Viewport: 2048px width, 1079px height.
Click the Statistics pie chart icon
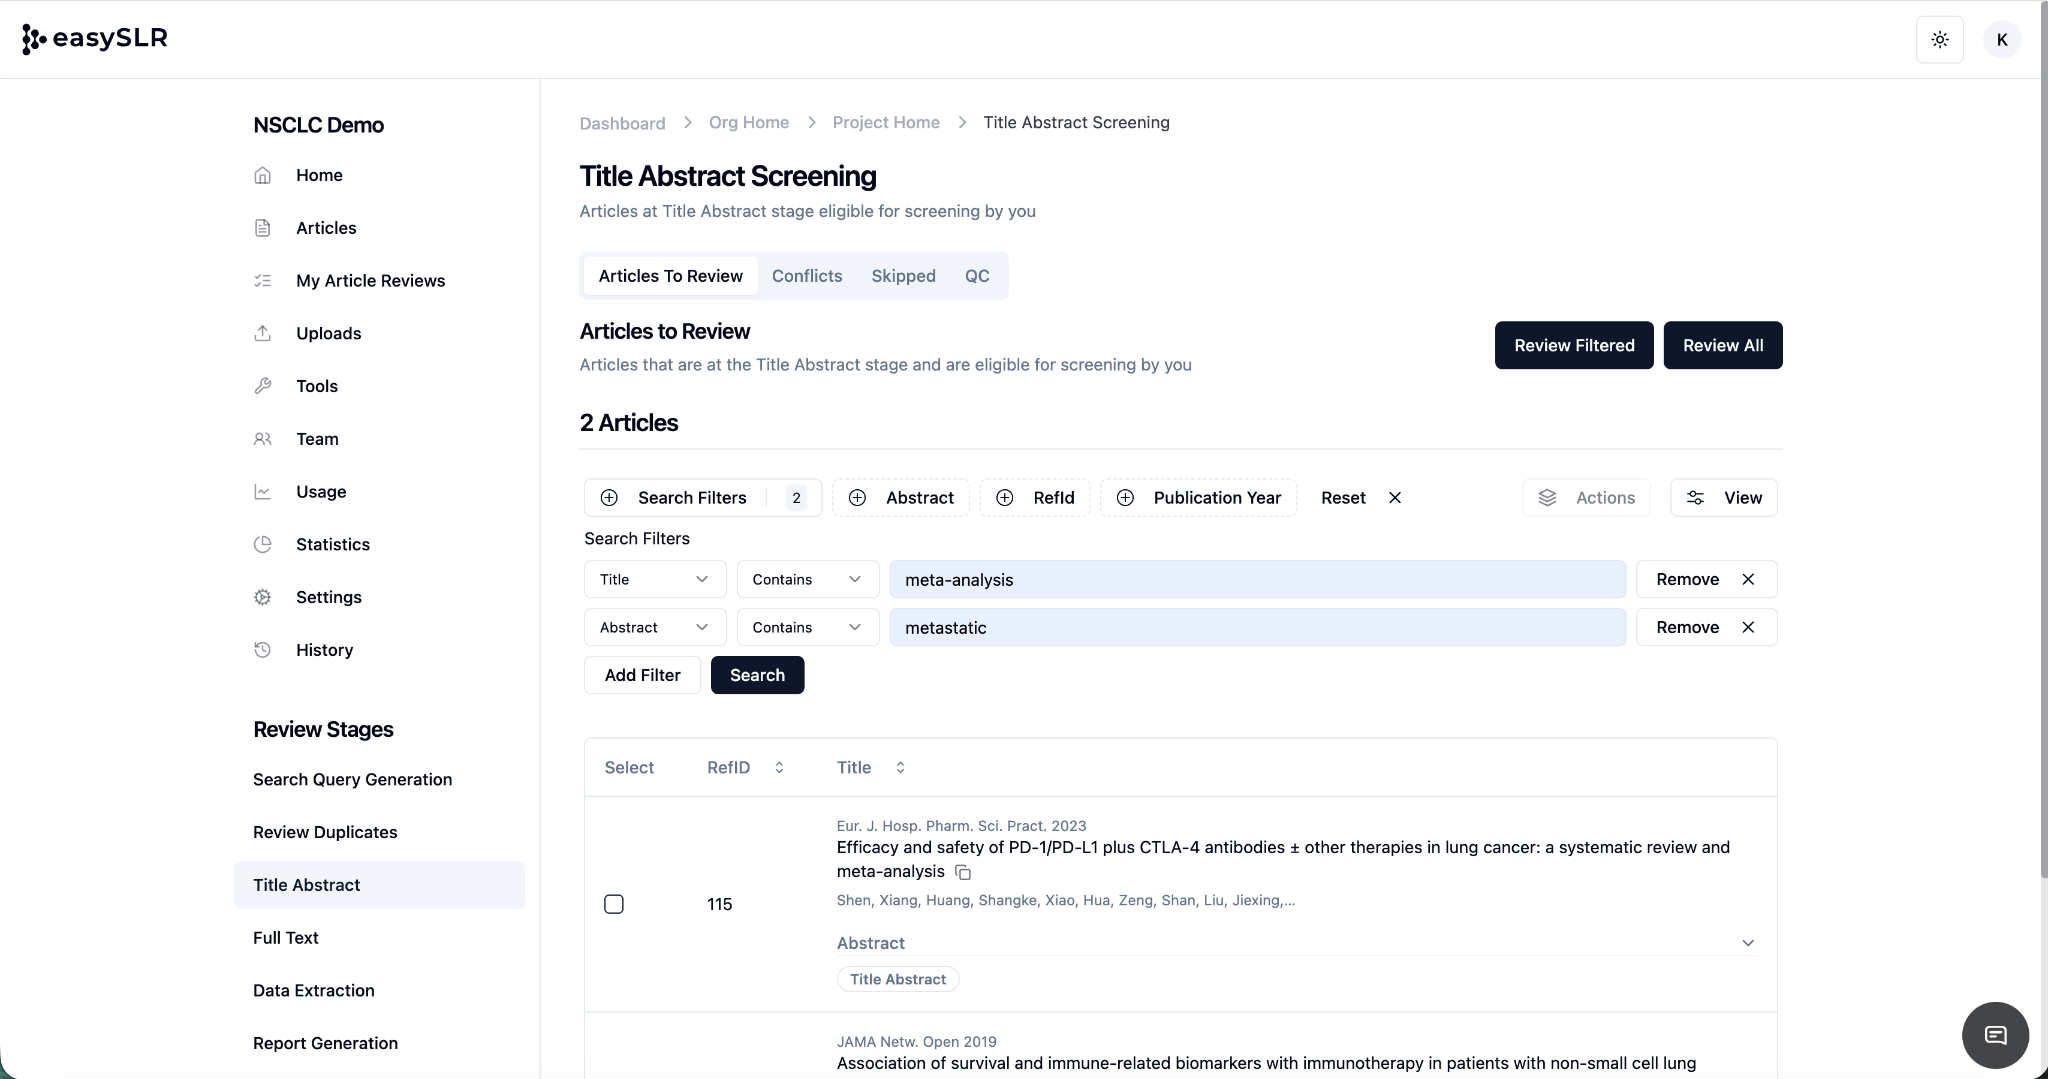(x=263, y=544)
